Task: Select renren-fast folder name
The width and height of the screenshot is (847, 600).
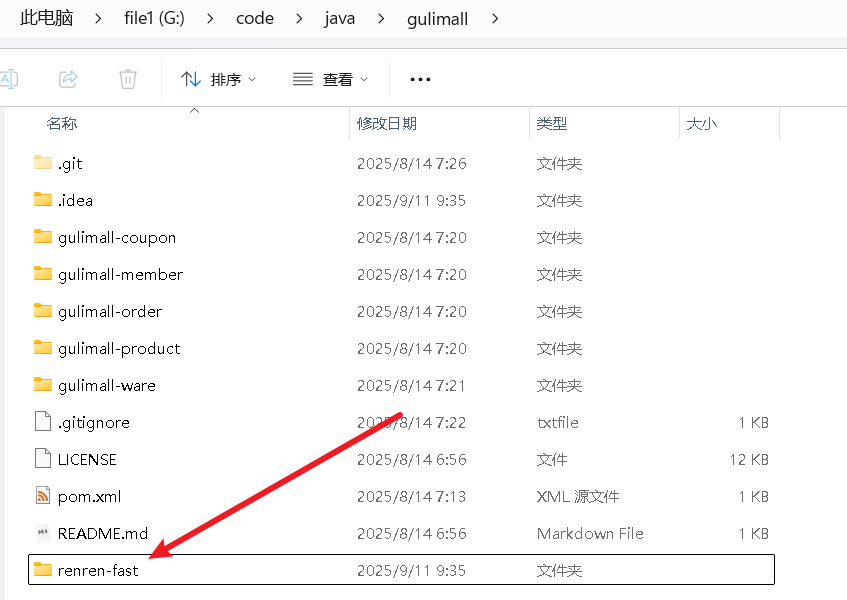Action: click(98, 570)
